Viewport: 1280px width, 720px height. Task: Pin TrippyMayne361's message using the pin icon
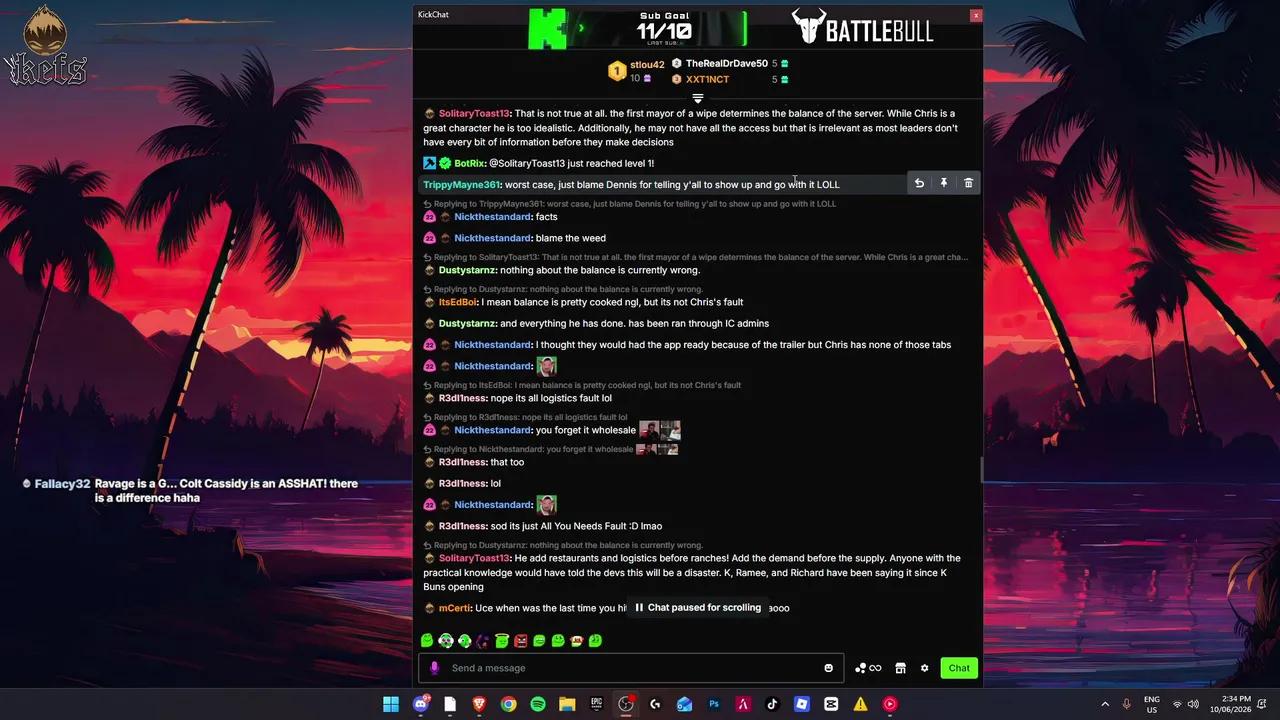943,183
